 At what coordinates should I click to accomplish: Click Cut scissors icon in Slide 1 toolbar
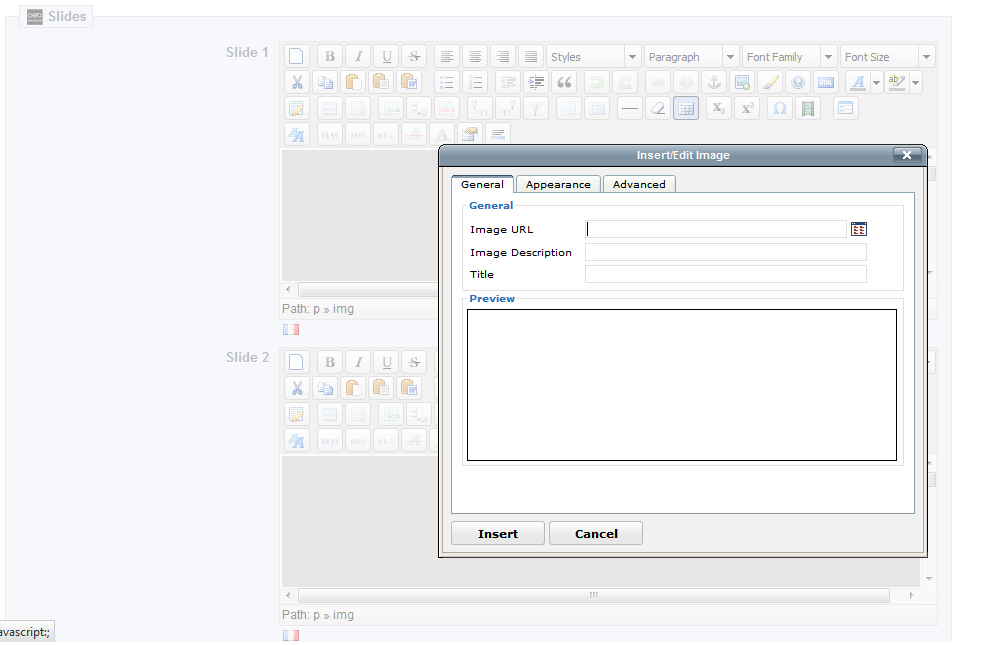click(296, 82)
